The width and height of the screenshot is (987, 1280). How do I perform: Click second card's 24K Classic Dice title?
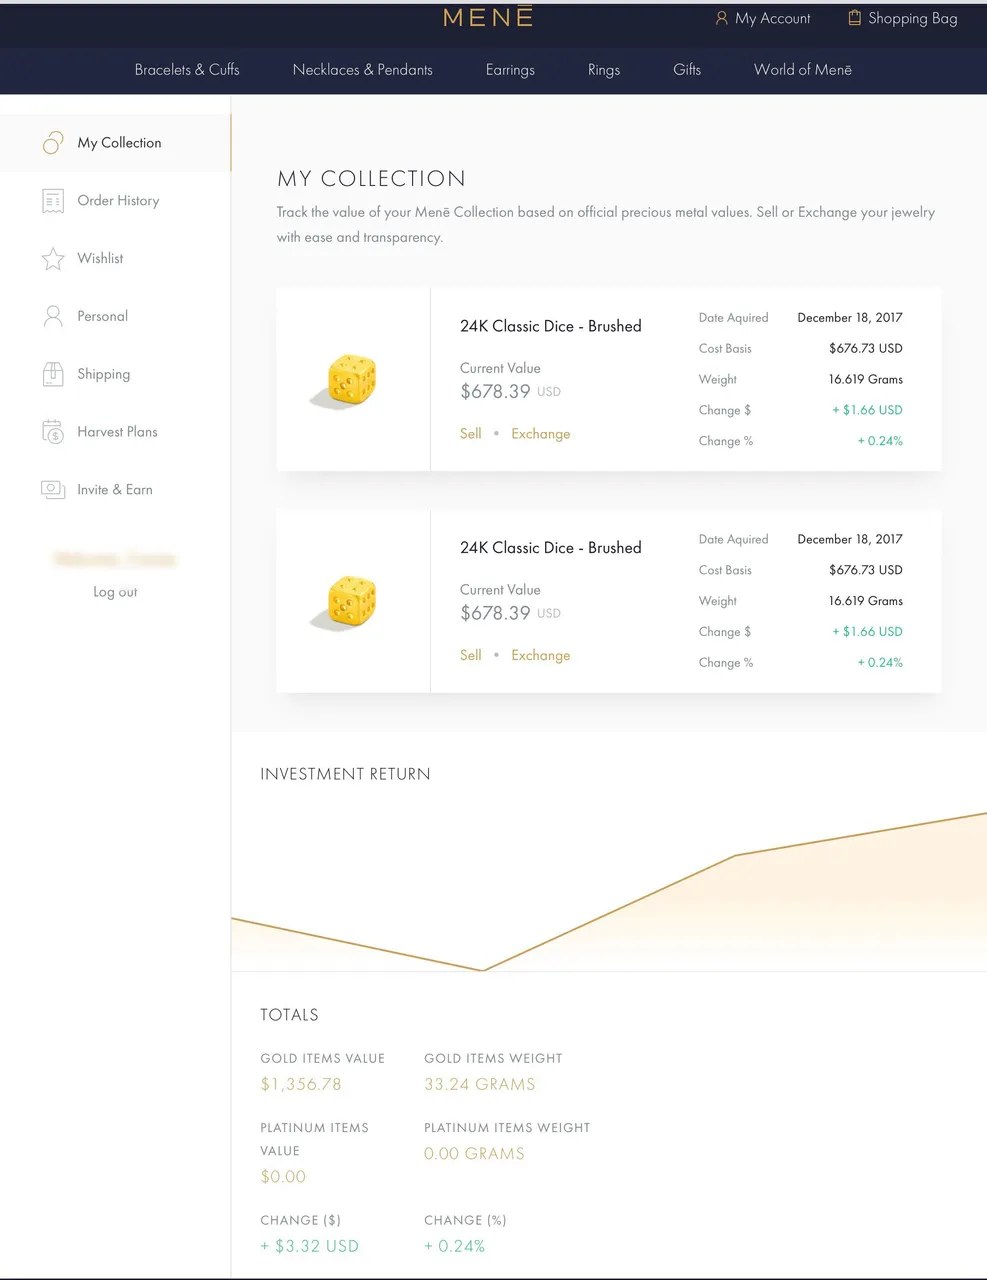551,548
